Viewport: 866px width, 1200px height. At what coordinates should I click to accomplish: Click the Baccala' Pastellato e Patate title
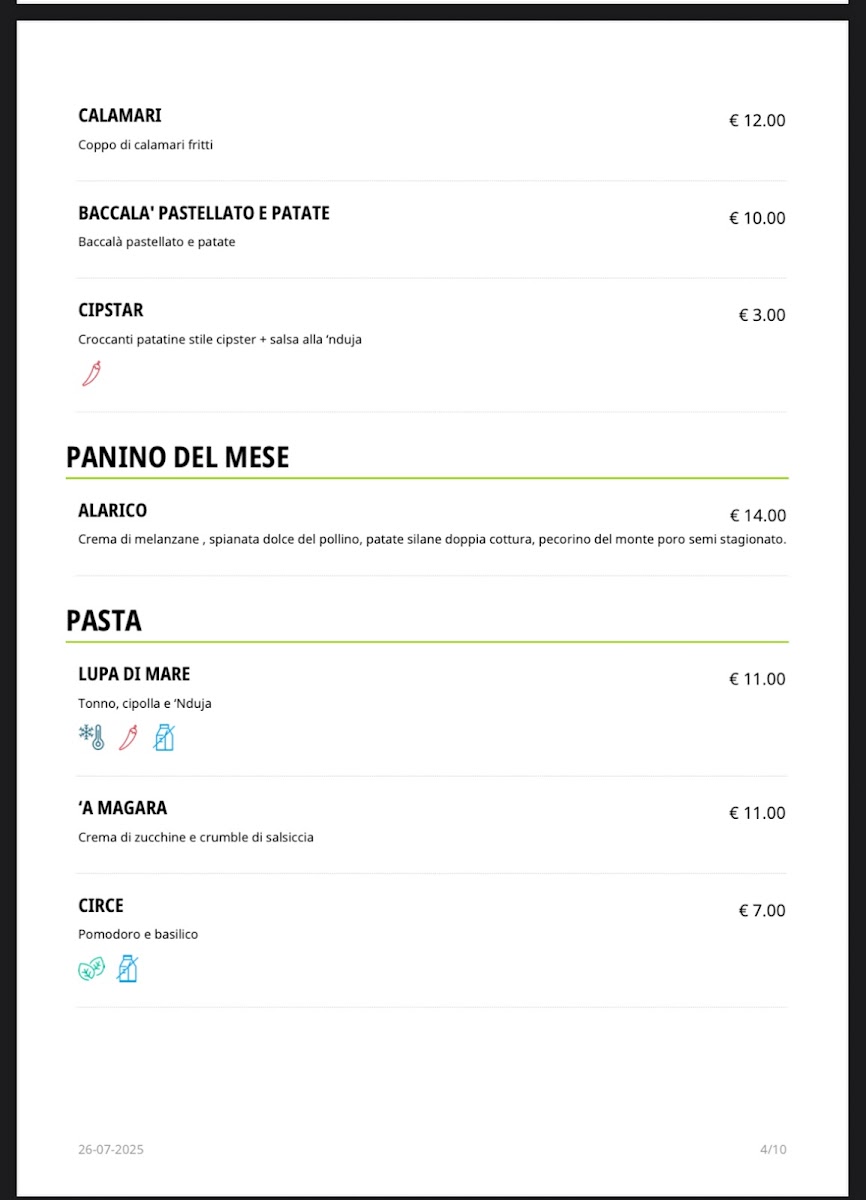[204, 213]
